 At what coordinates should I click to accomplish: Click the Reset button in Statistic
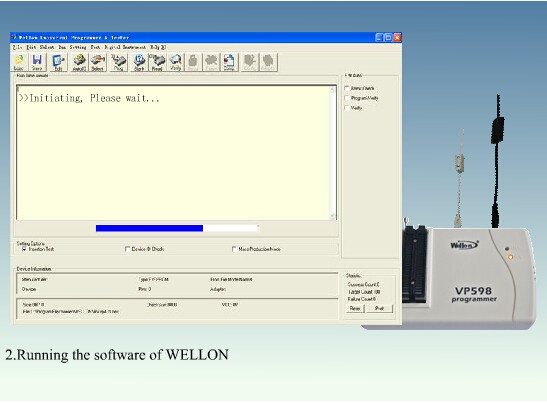[x=355, y=308]
